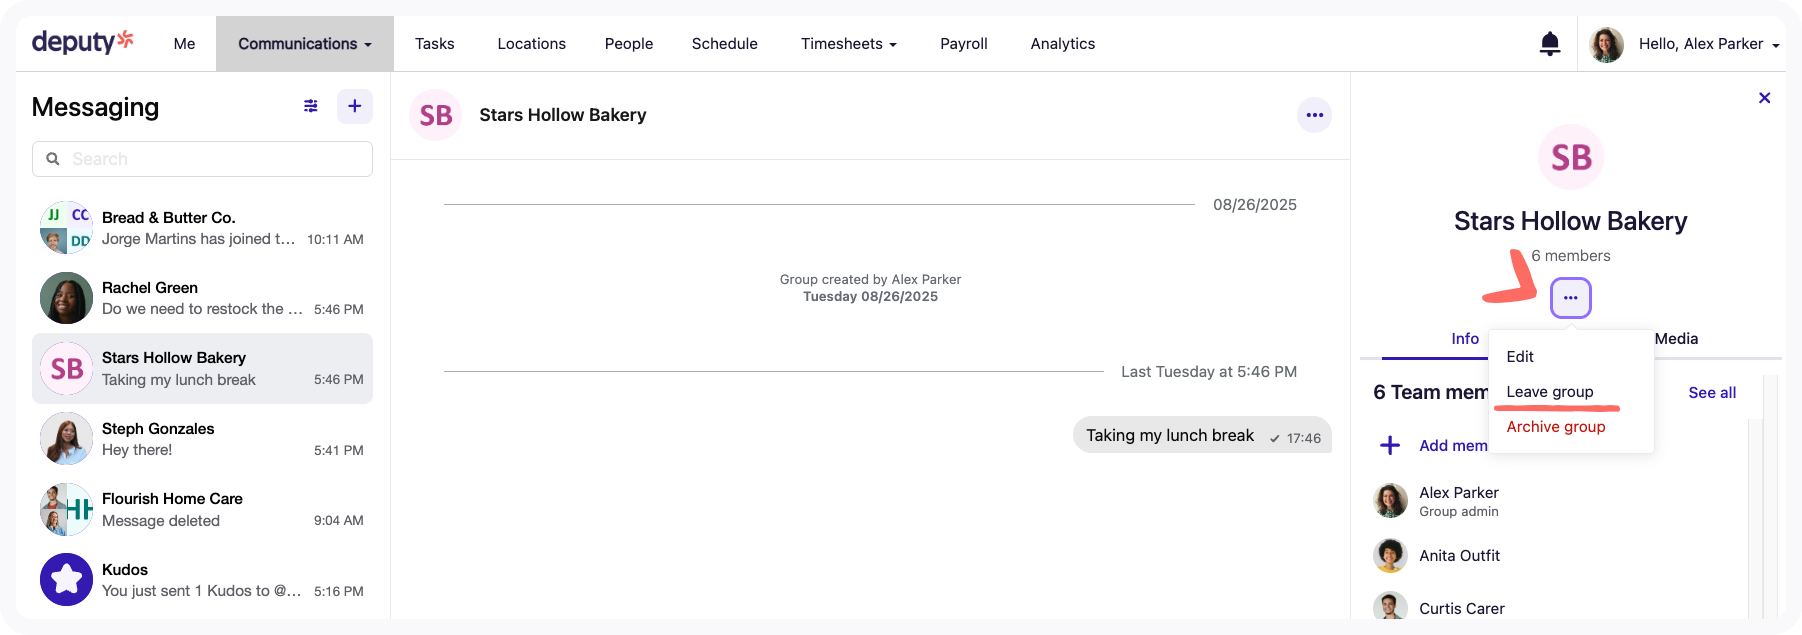Close the group info panel
The width and height of the screenshot is (1802, 635).
(1764, 98)
